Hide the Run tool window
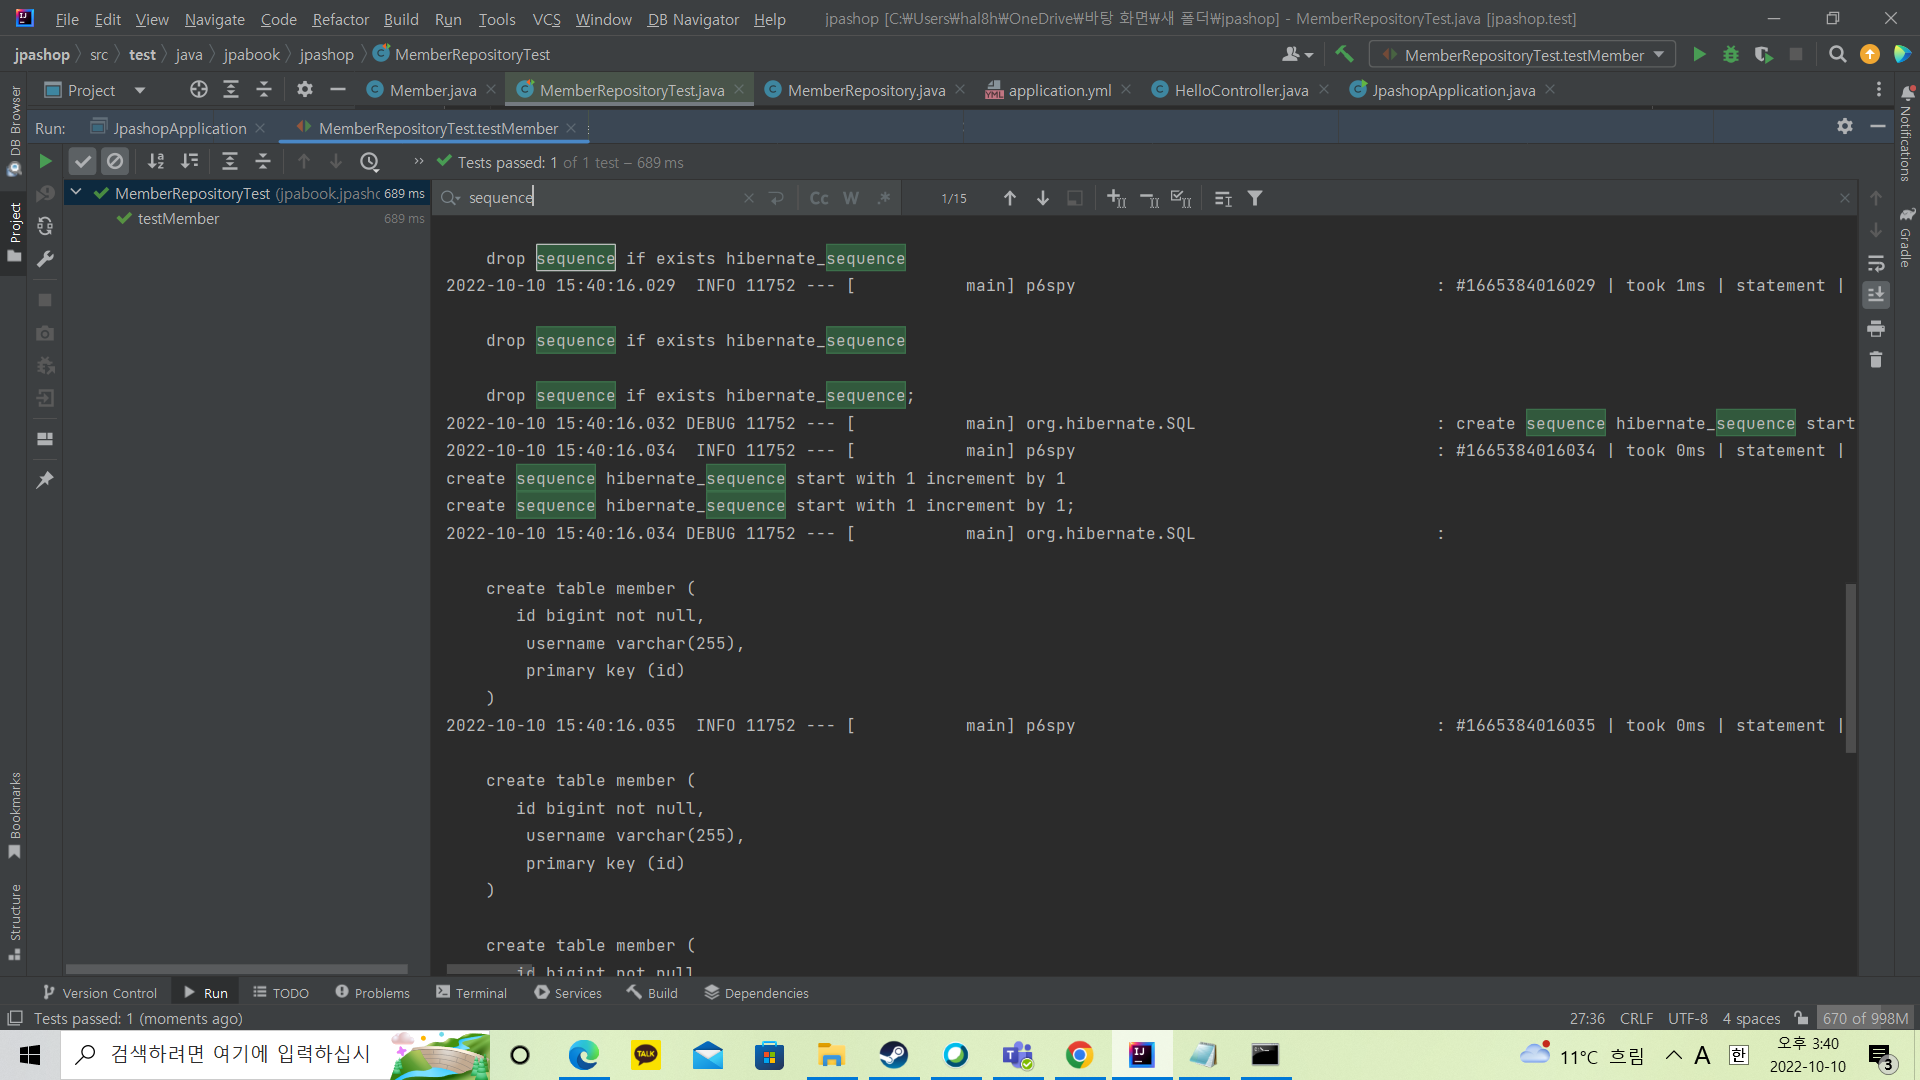 [1878, 126]
